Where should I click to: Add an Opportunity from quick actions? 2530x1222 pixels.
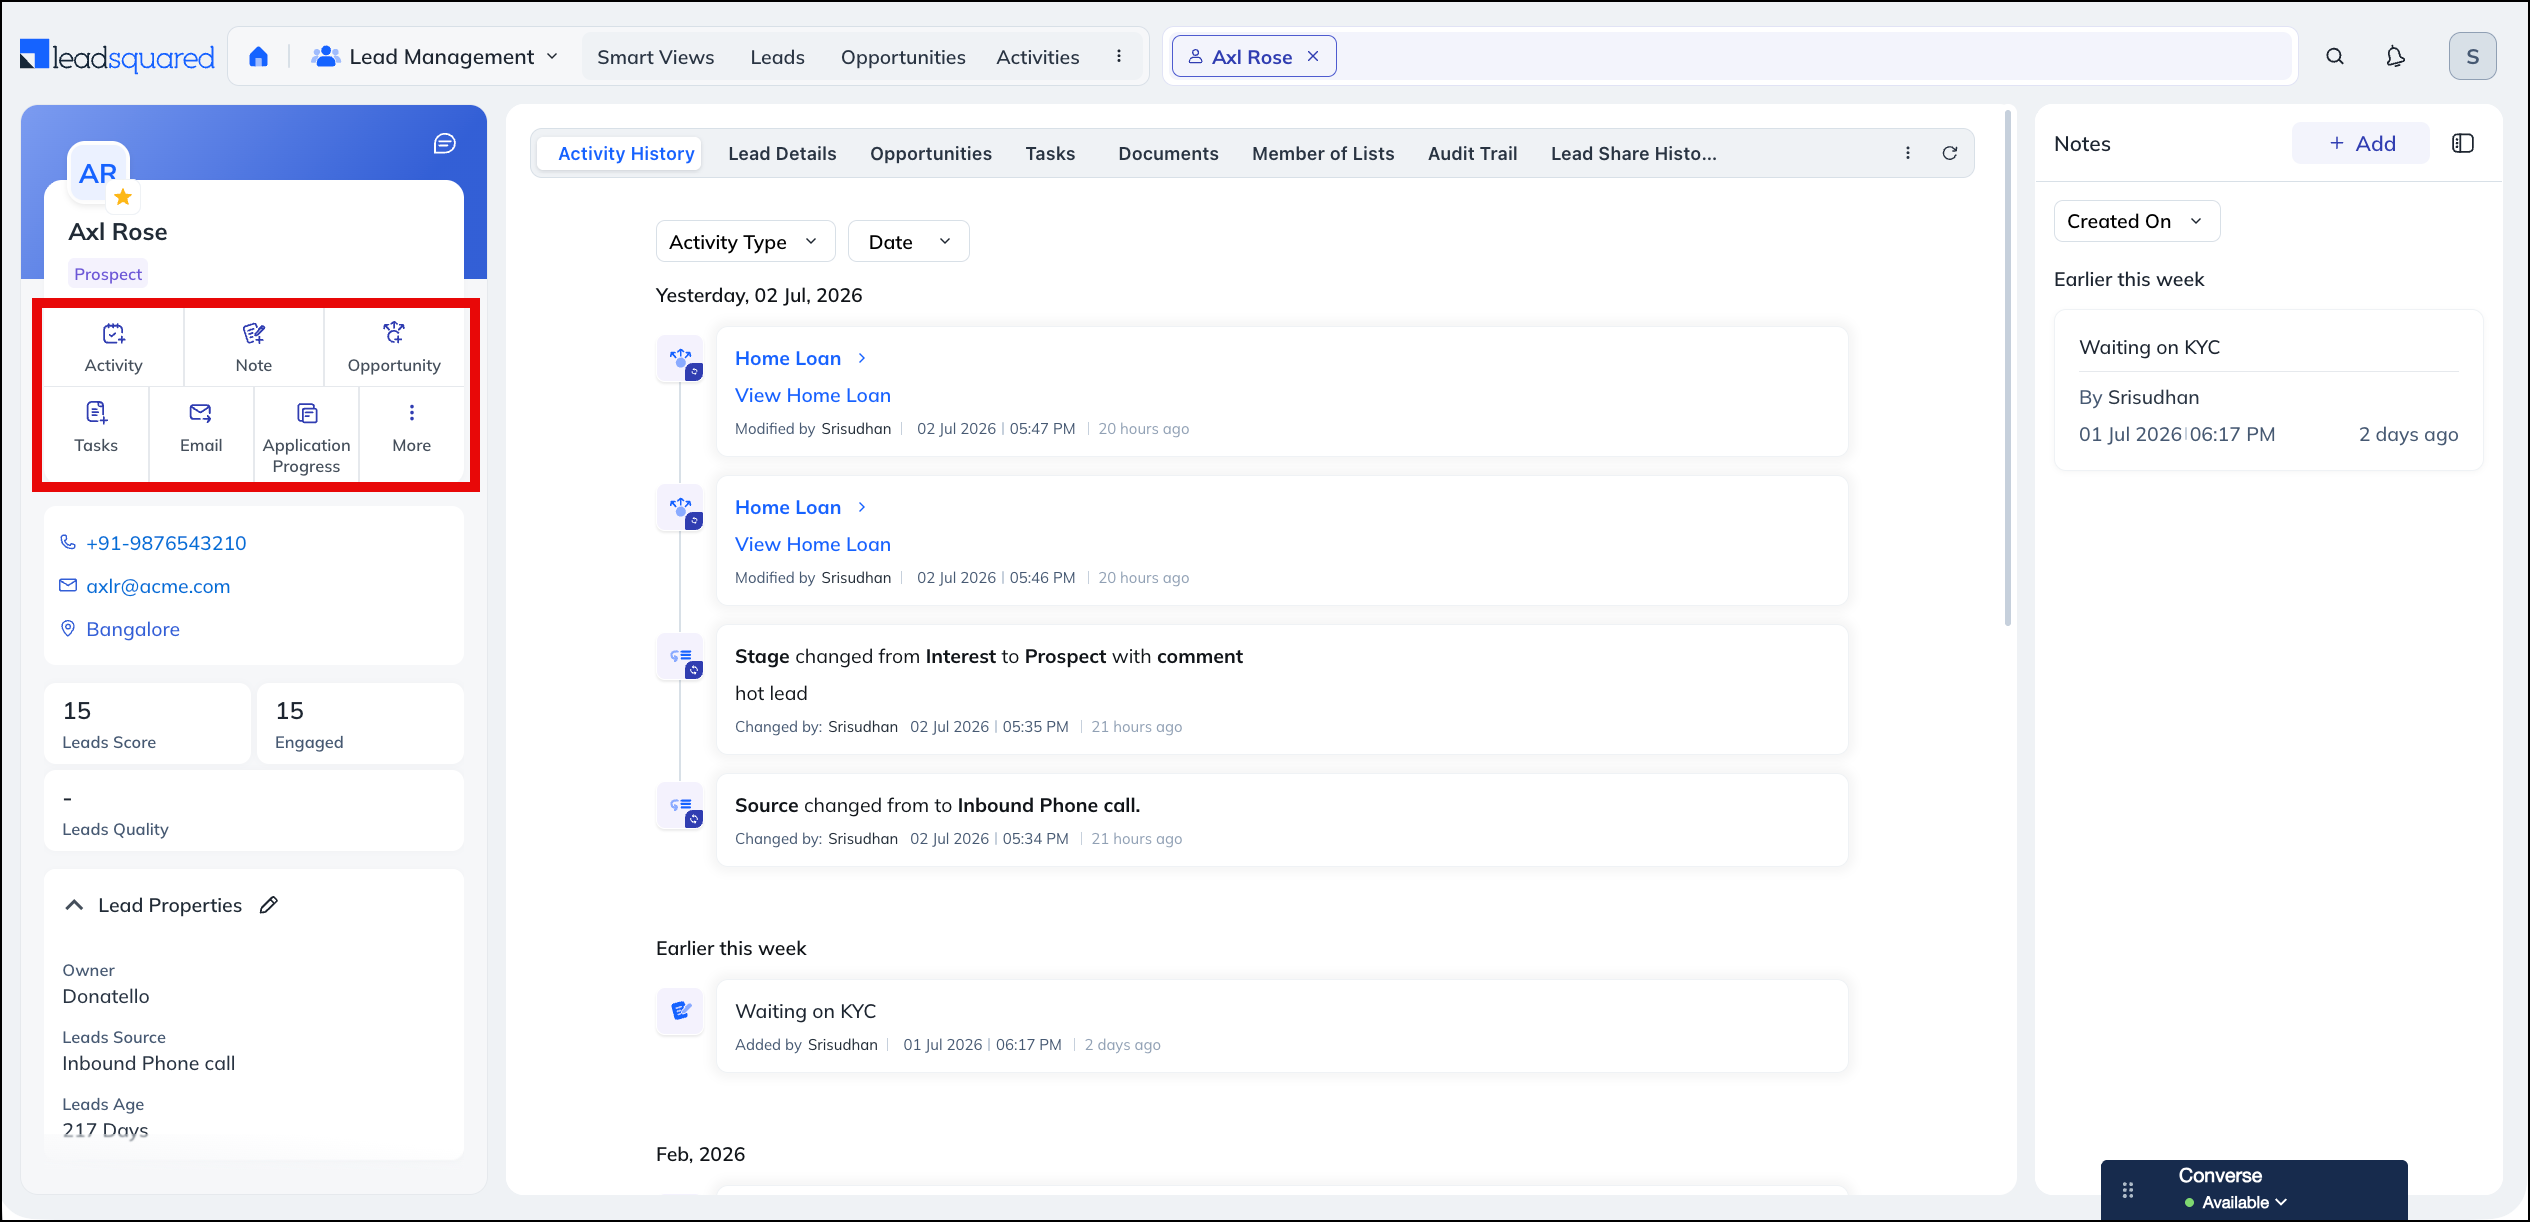pyautogui.click(x=394, y=347)
